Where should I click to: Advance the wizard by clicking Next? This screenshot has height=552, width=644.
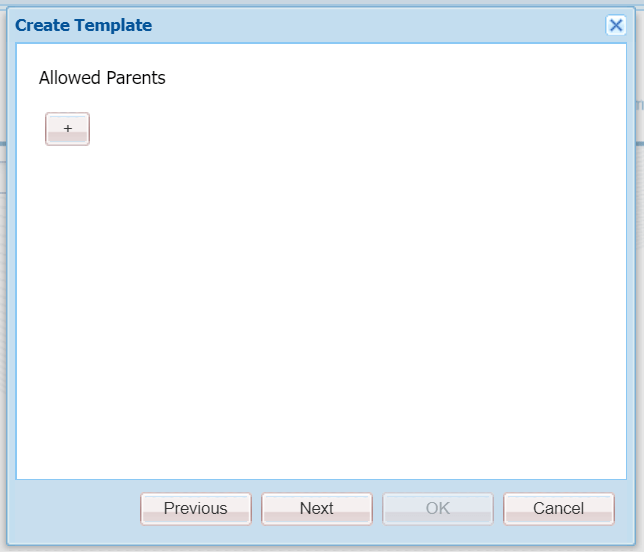[317, 509]
